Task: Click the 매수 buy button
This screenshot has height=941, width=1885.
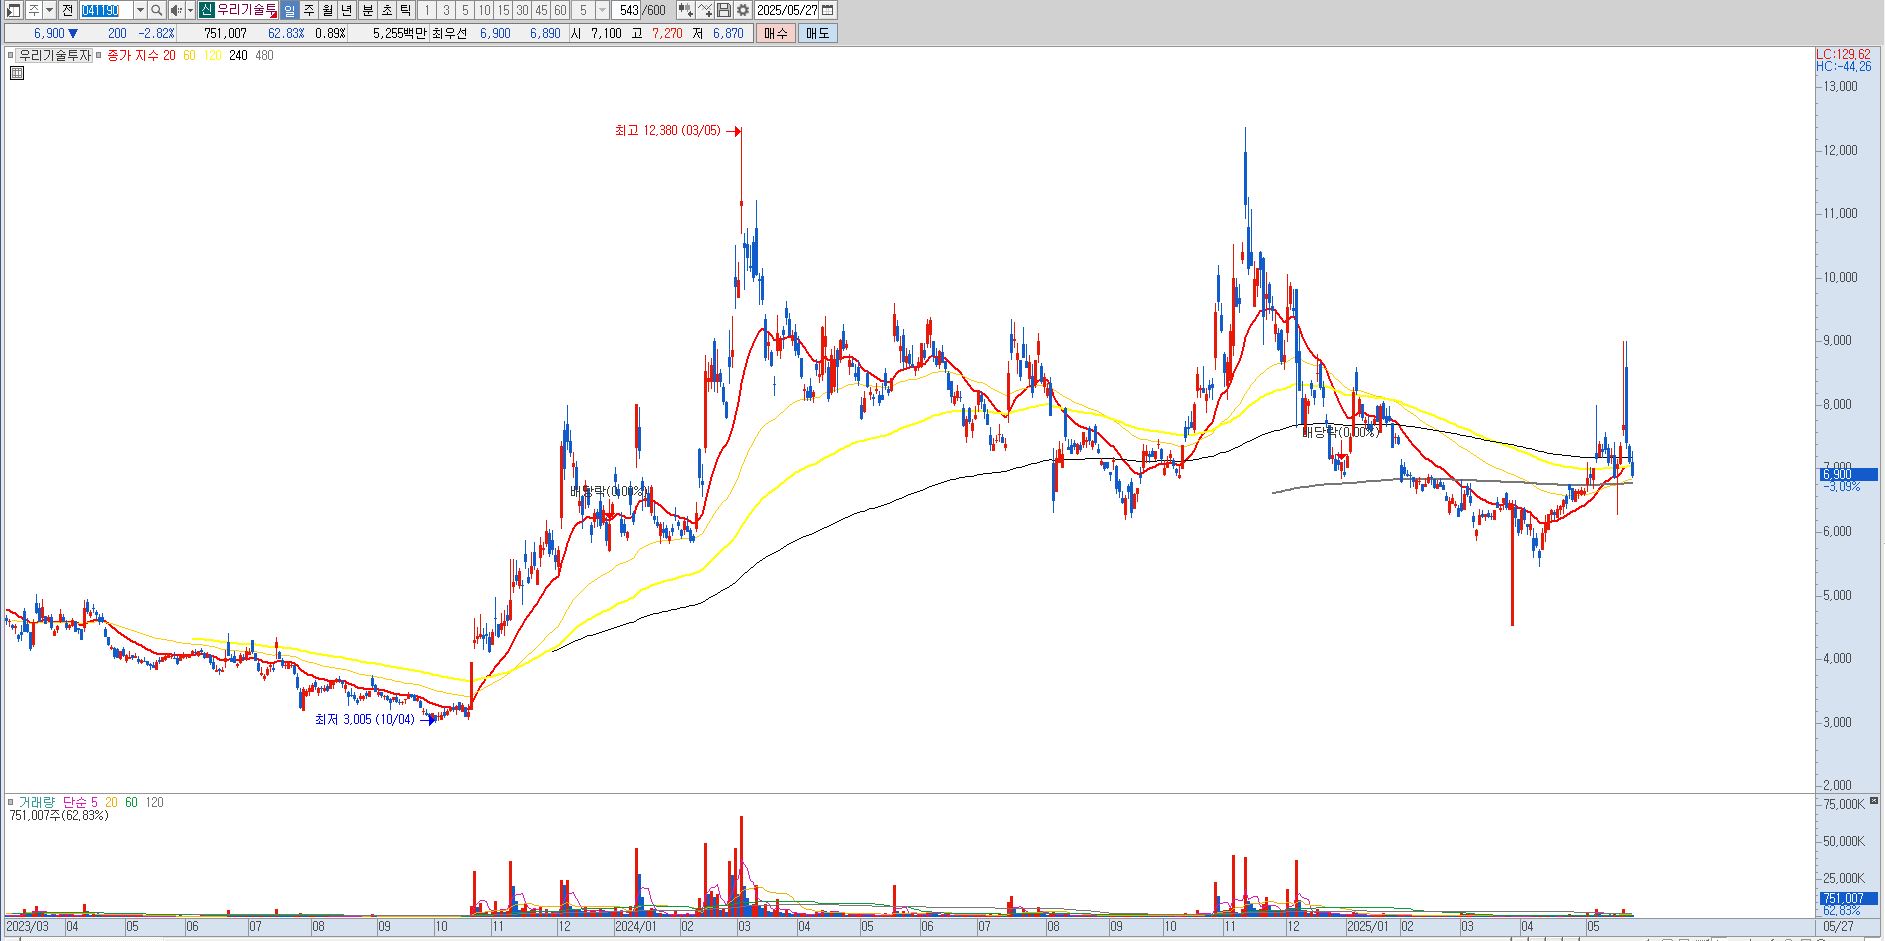Action: pos(775,33)
